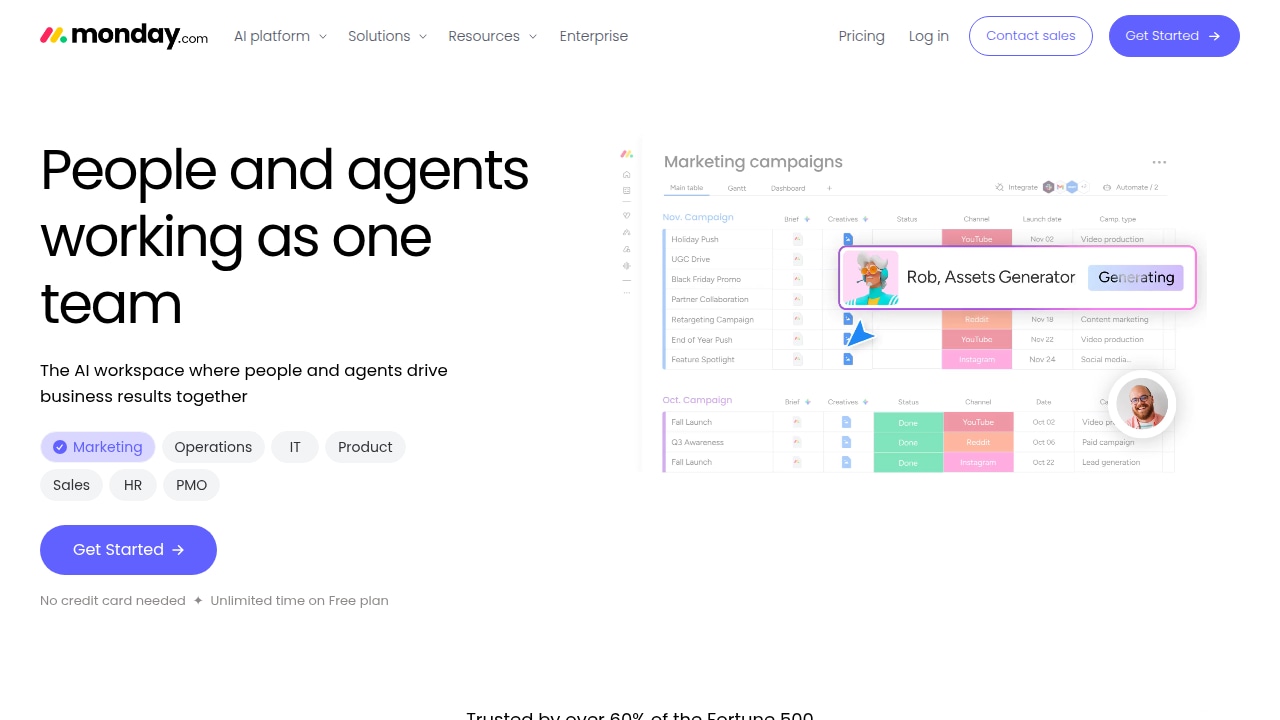Viewport: 1280px width, 720px height.
Task: Click the Creatives file icon in Holiday Push row
Action: (x=847, y=239)
